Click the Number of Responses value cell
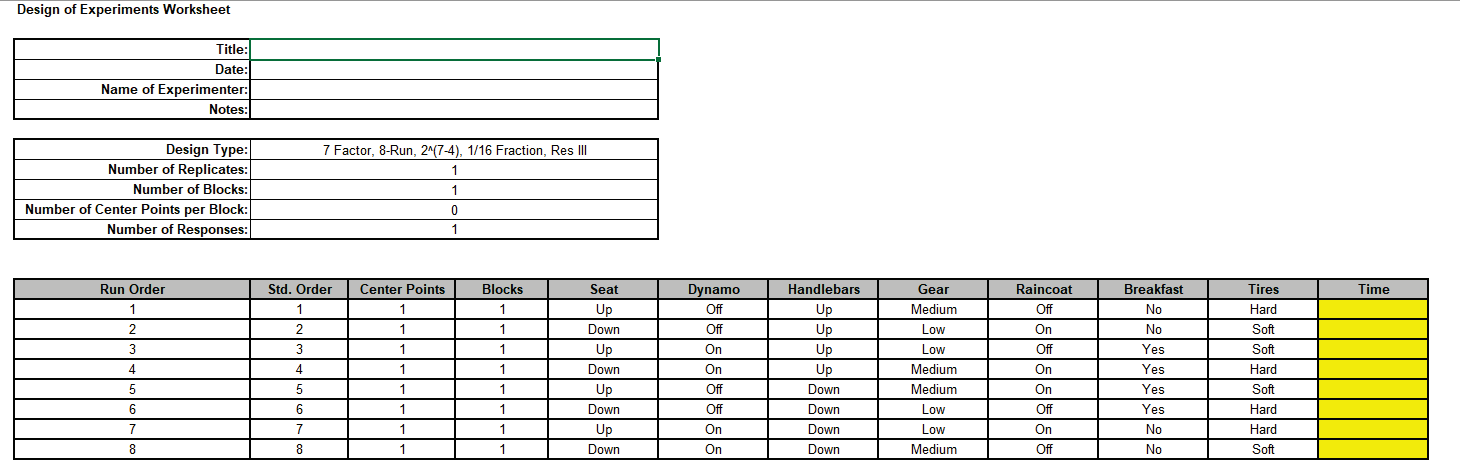 point(454,230)
